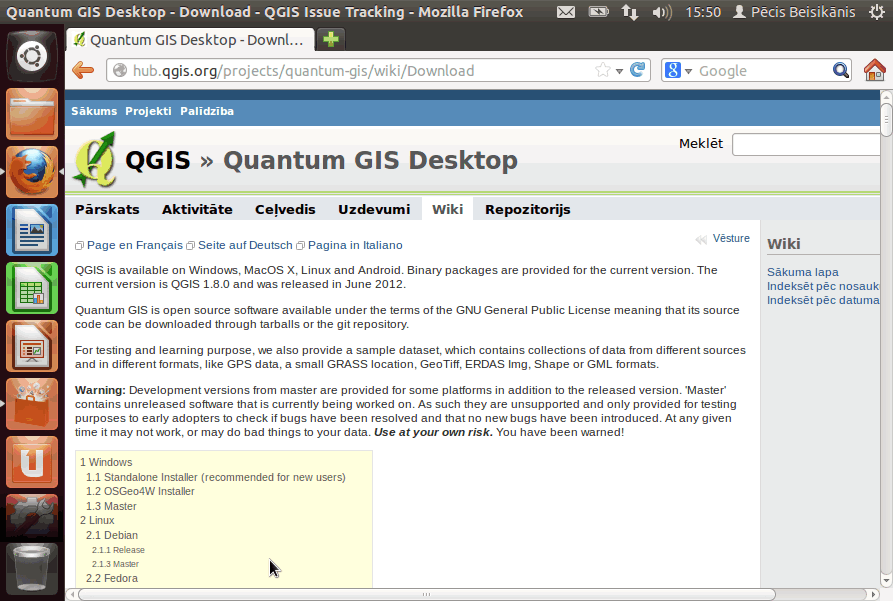This screenshot has width=893, height=601.
Task: Open System Settings from the dock
Action: click(x=32, y=516)
